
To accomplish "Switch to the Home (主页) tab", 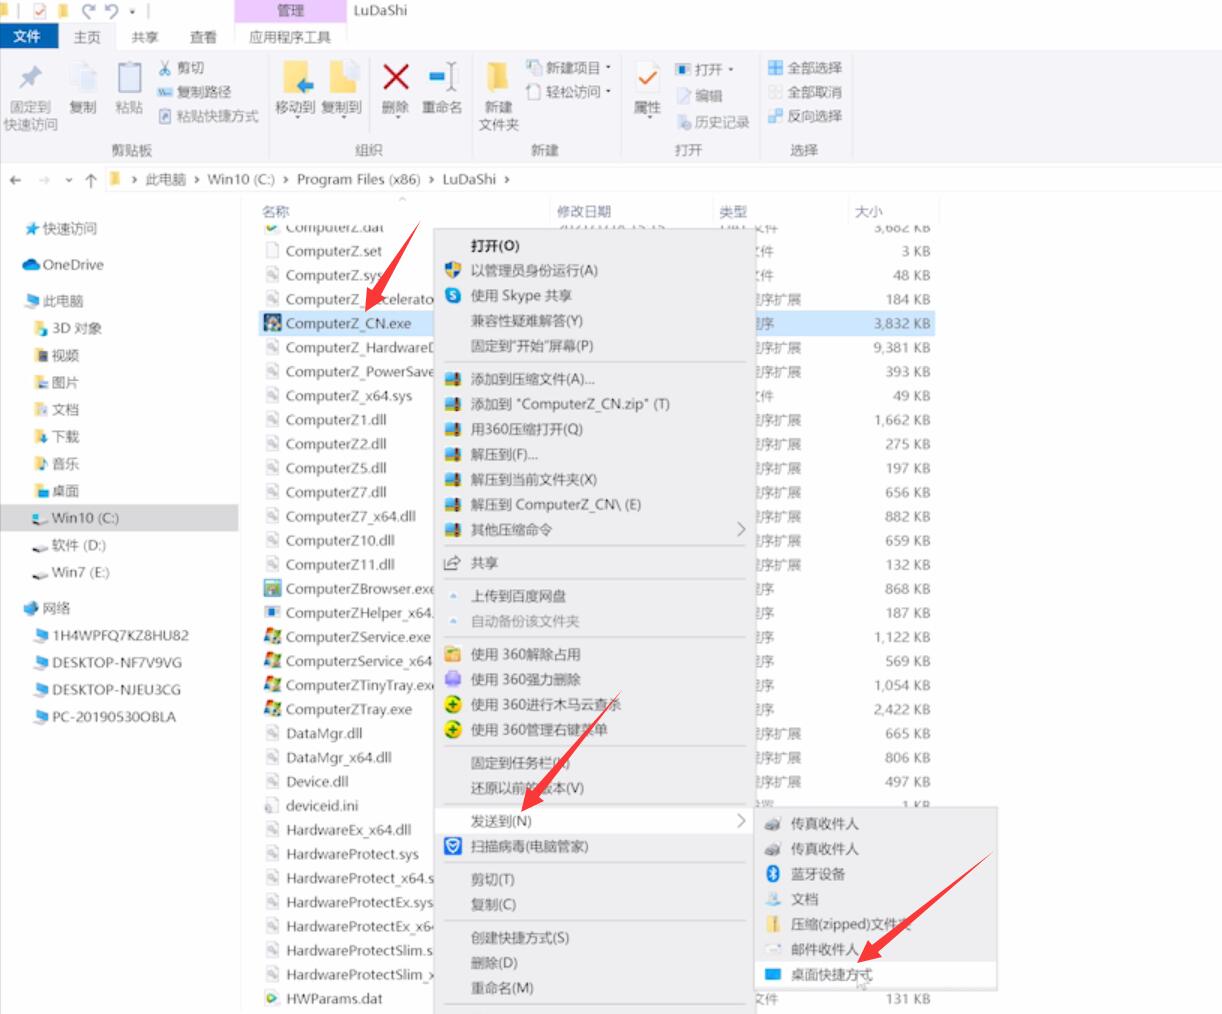I will click(x=87, y=36).
